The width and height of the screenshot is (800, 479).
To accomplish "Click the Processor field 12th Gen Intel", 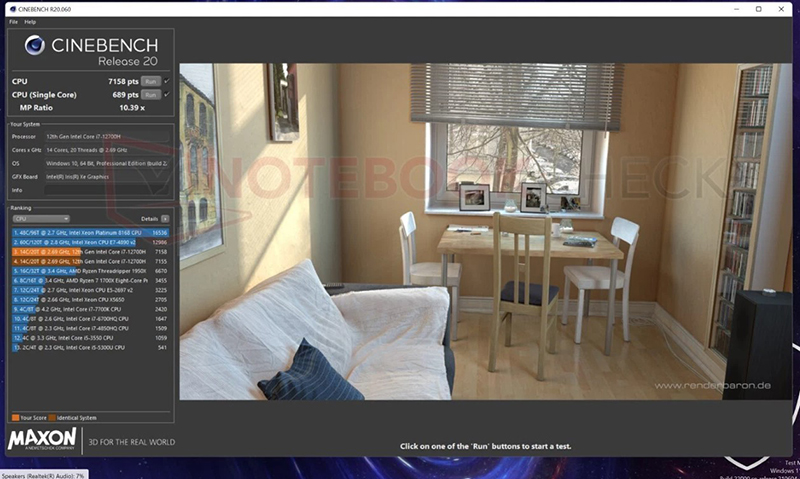I will (107, 137).
